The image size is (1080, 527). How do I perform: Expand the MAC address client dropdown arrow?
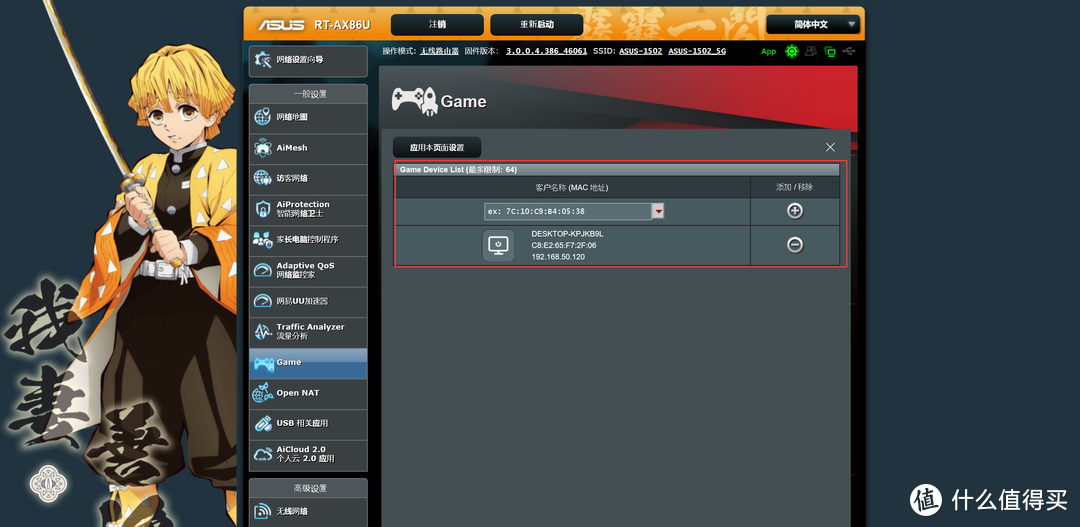coord(658,211)
